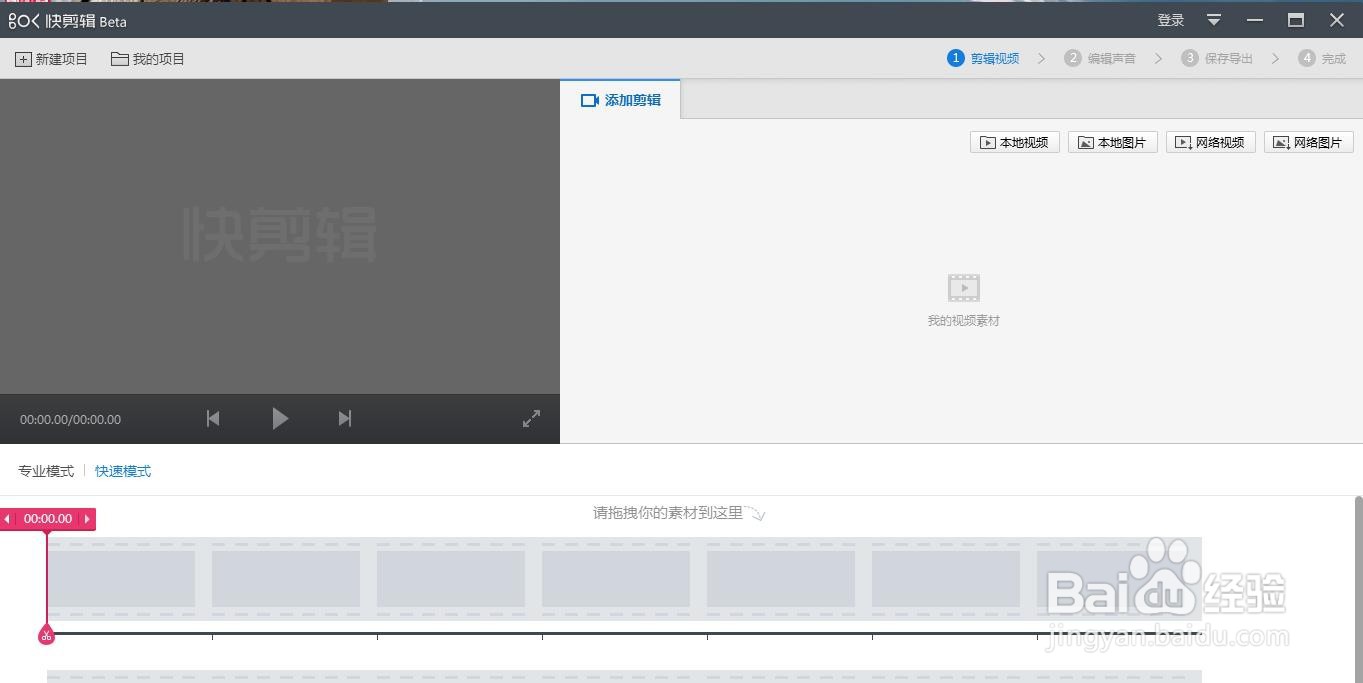1363x683 pixels.
Task: Play the preview video
Action: [280, 418]
